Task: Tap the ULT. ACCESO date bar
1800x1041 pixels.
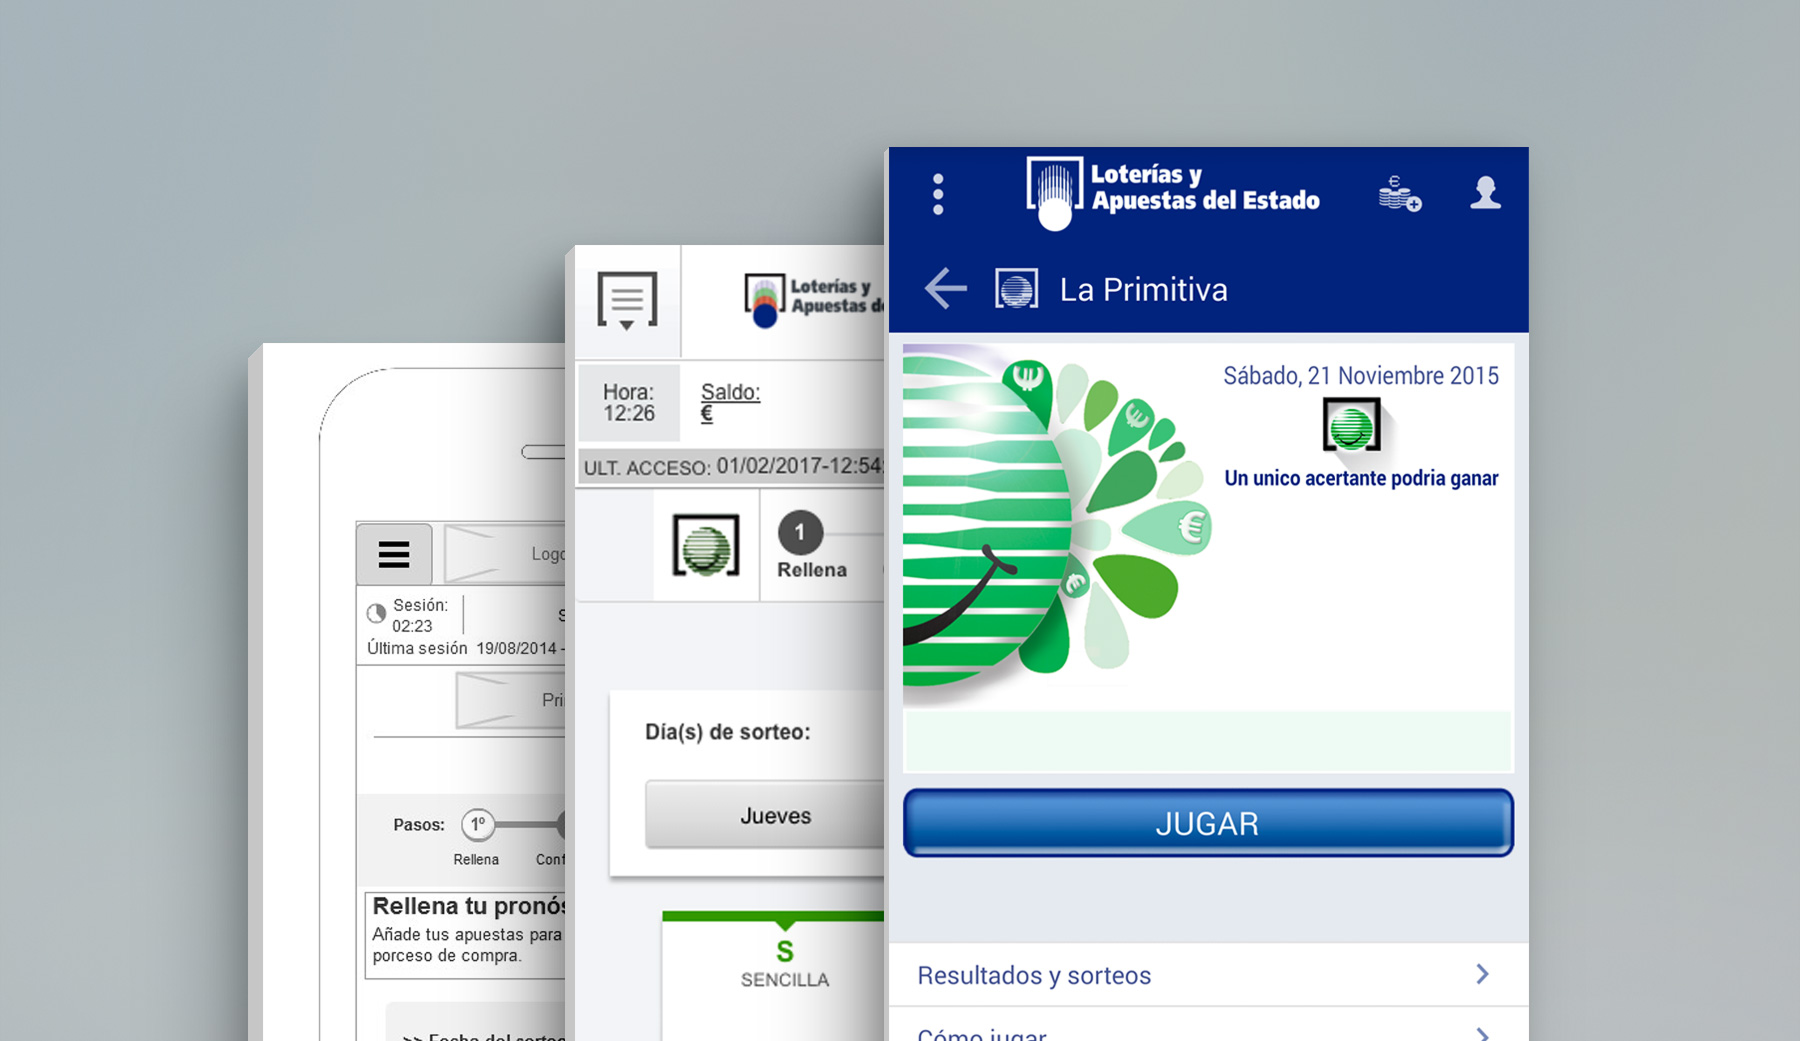Action: tap(732, 467)
